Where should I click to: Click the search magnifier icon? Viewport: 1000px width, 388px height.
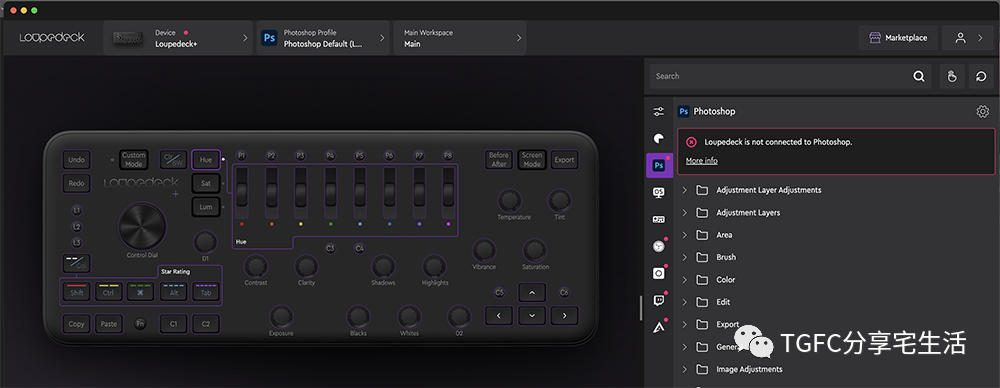(918, 76)
